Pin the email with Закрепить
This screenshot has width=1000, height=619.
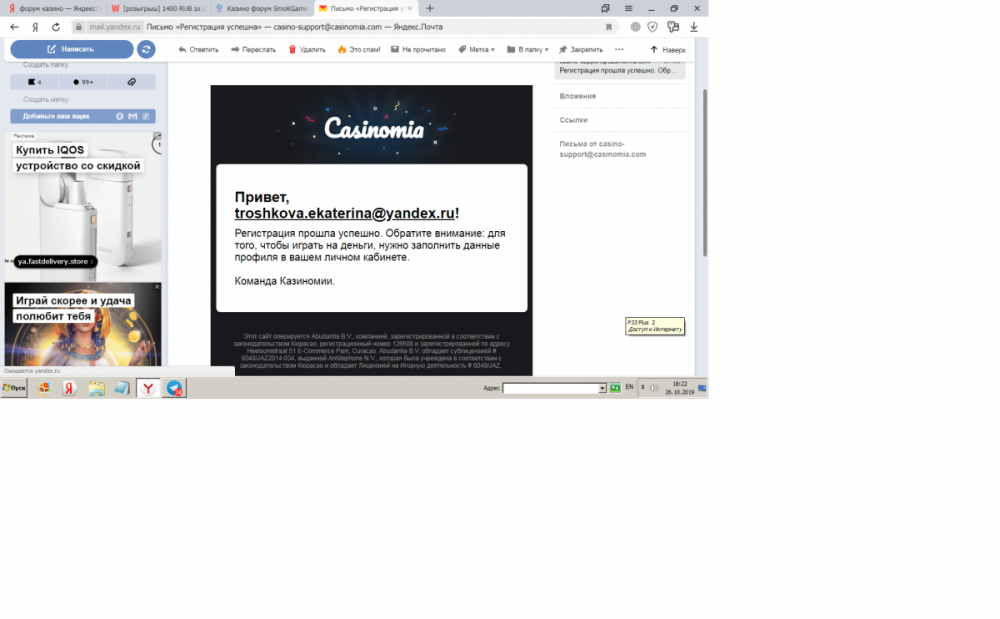coord(580,49)
